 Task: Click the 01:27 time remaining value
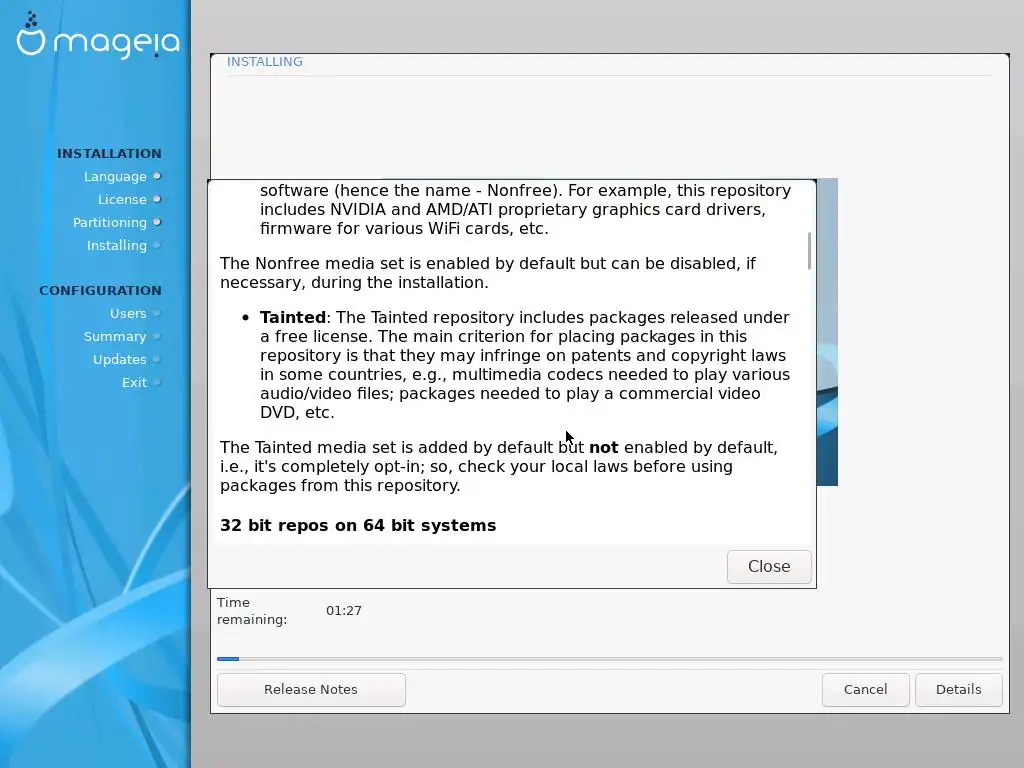pos(344,611)
